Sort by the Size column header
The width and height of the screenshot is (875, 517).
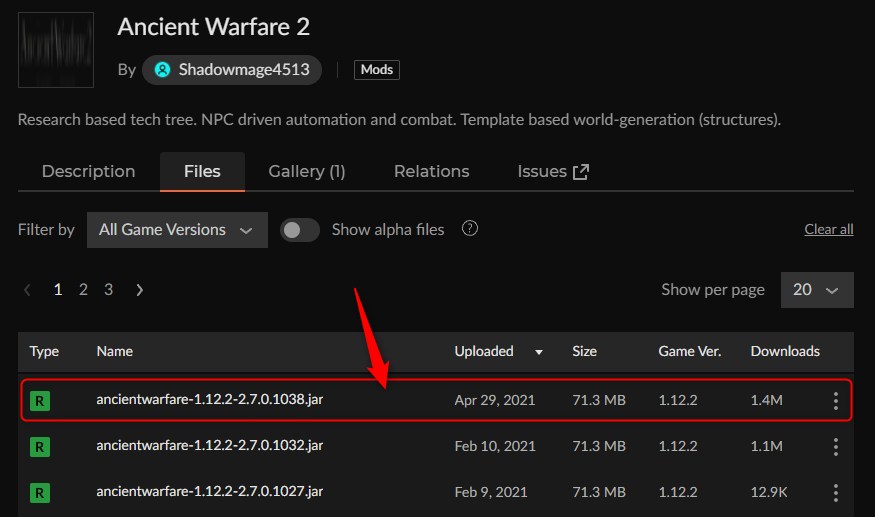tap(584, 351)
